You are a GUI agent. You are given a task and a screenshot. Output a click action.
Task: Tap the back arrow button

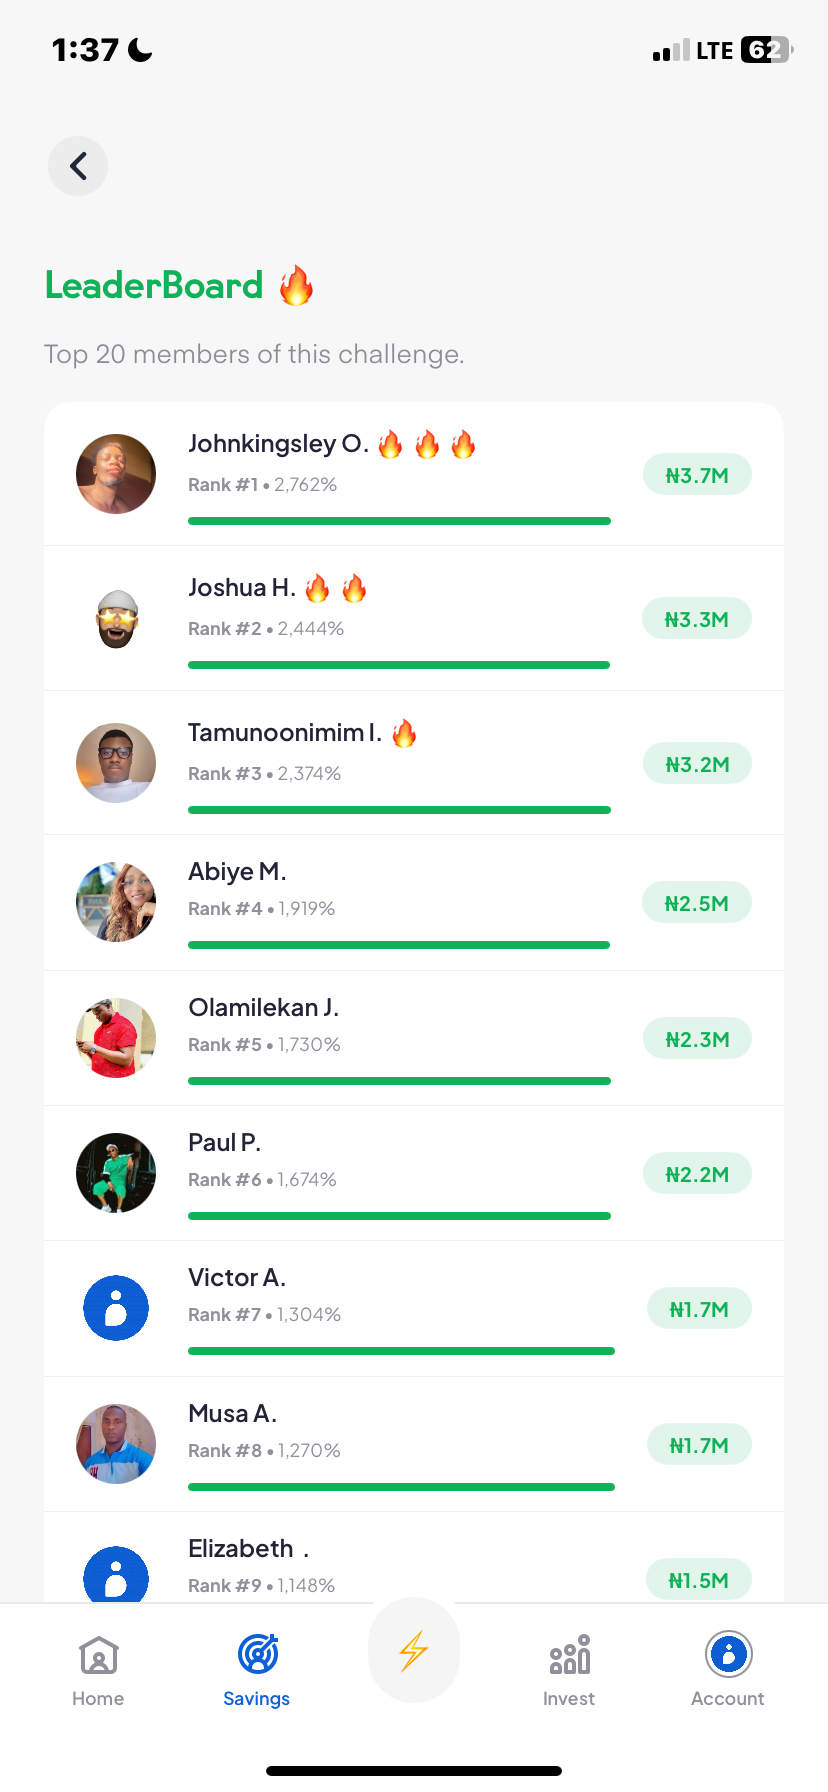click(78, 166)
